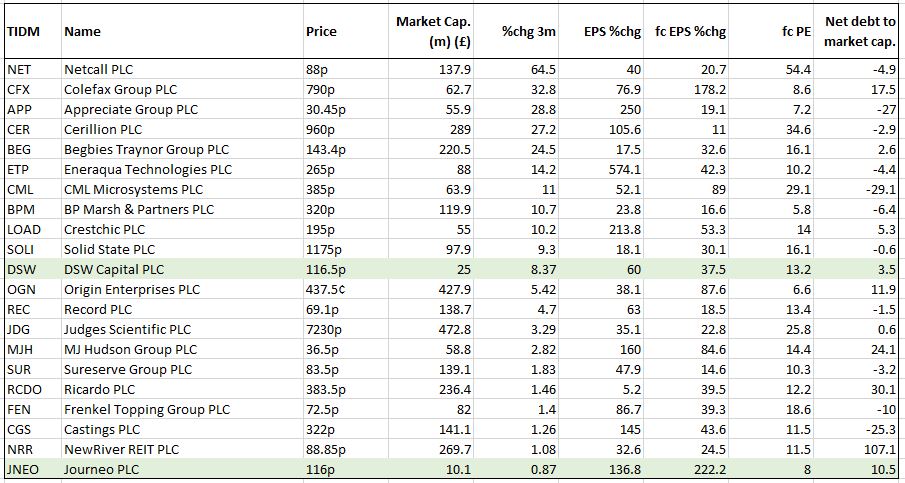The image size is (905, 483).
Task: Click Castings PLC name cell
Action: coord(102,429)
